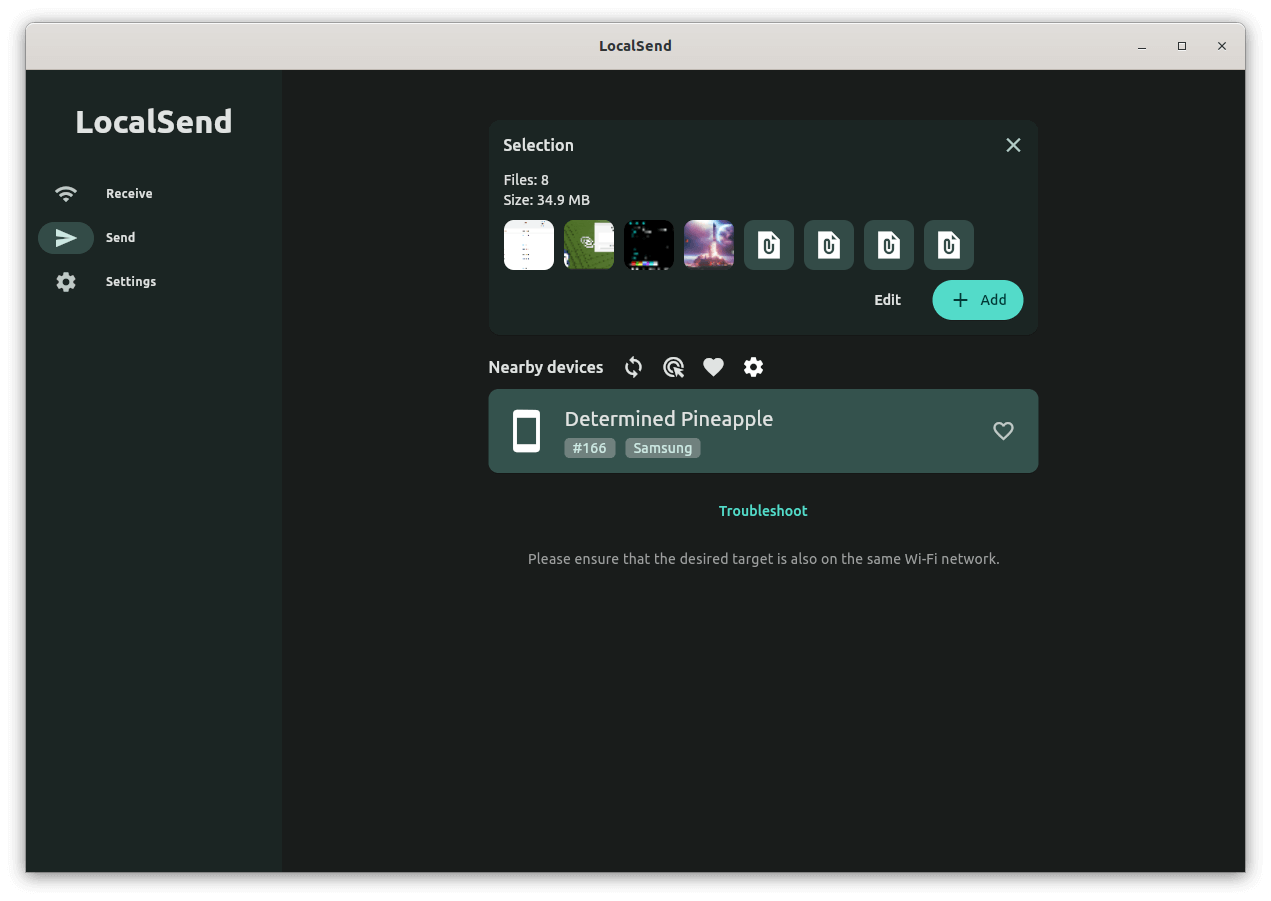
Task: Open Settings gear in the sidebar
Action: pyautogui.click(x=65, y=281)
